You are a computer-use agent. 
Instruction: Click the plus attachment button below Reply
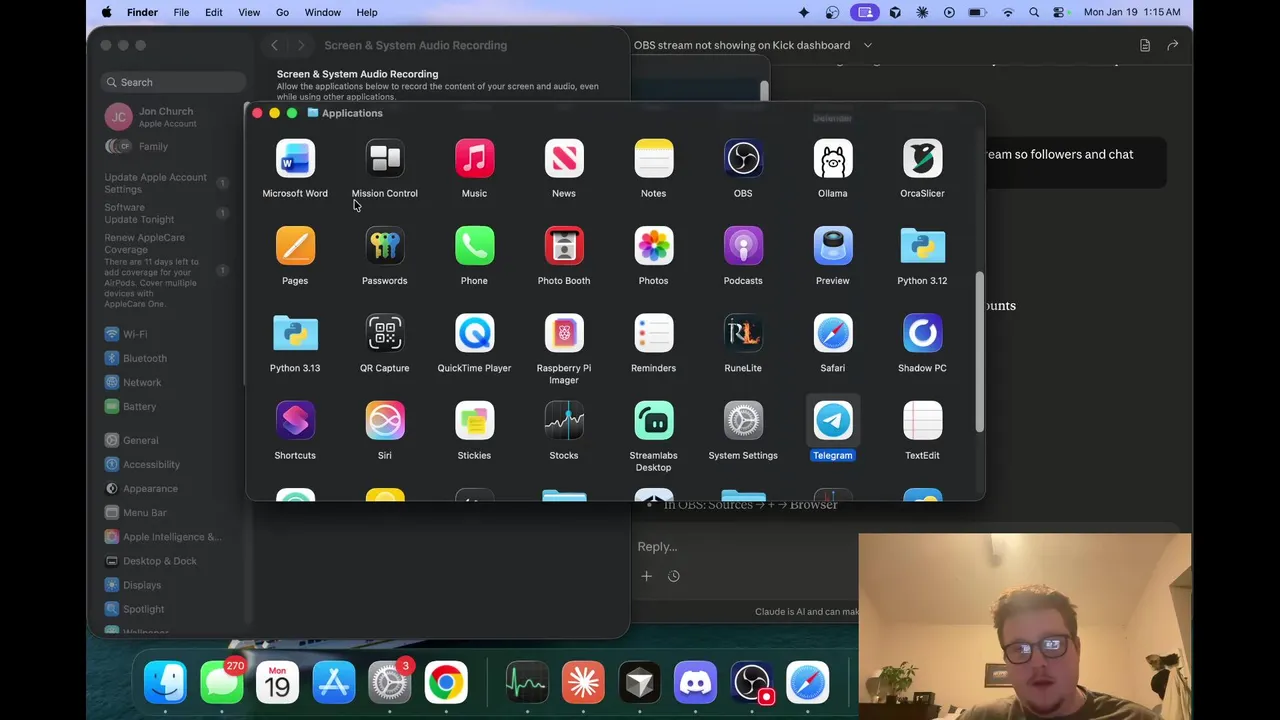pyautogui.click(x=646, y=576)
